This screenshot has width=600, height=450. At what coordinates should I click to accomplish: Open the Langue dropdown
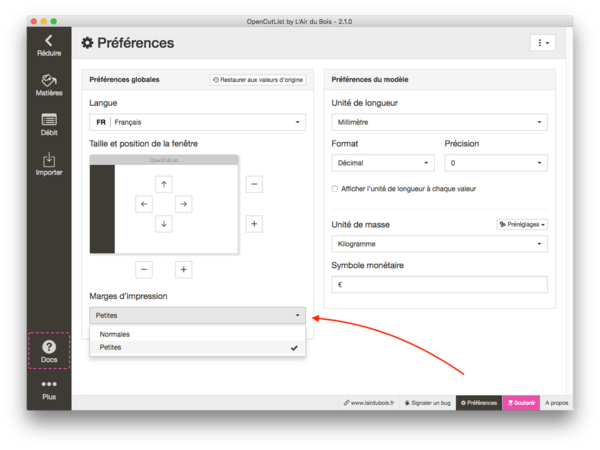pos(197,122)
